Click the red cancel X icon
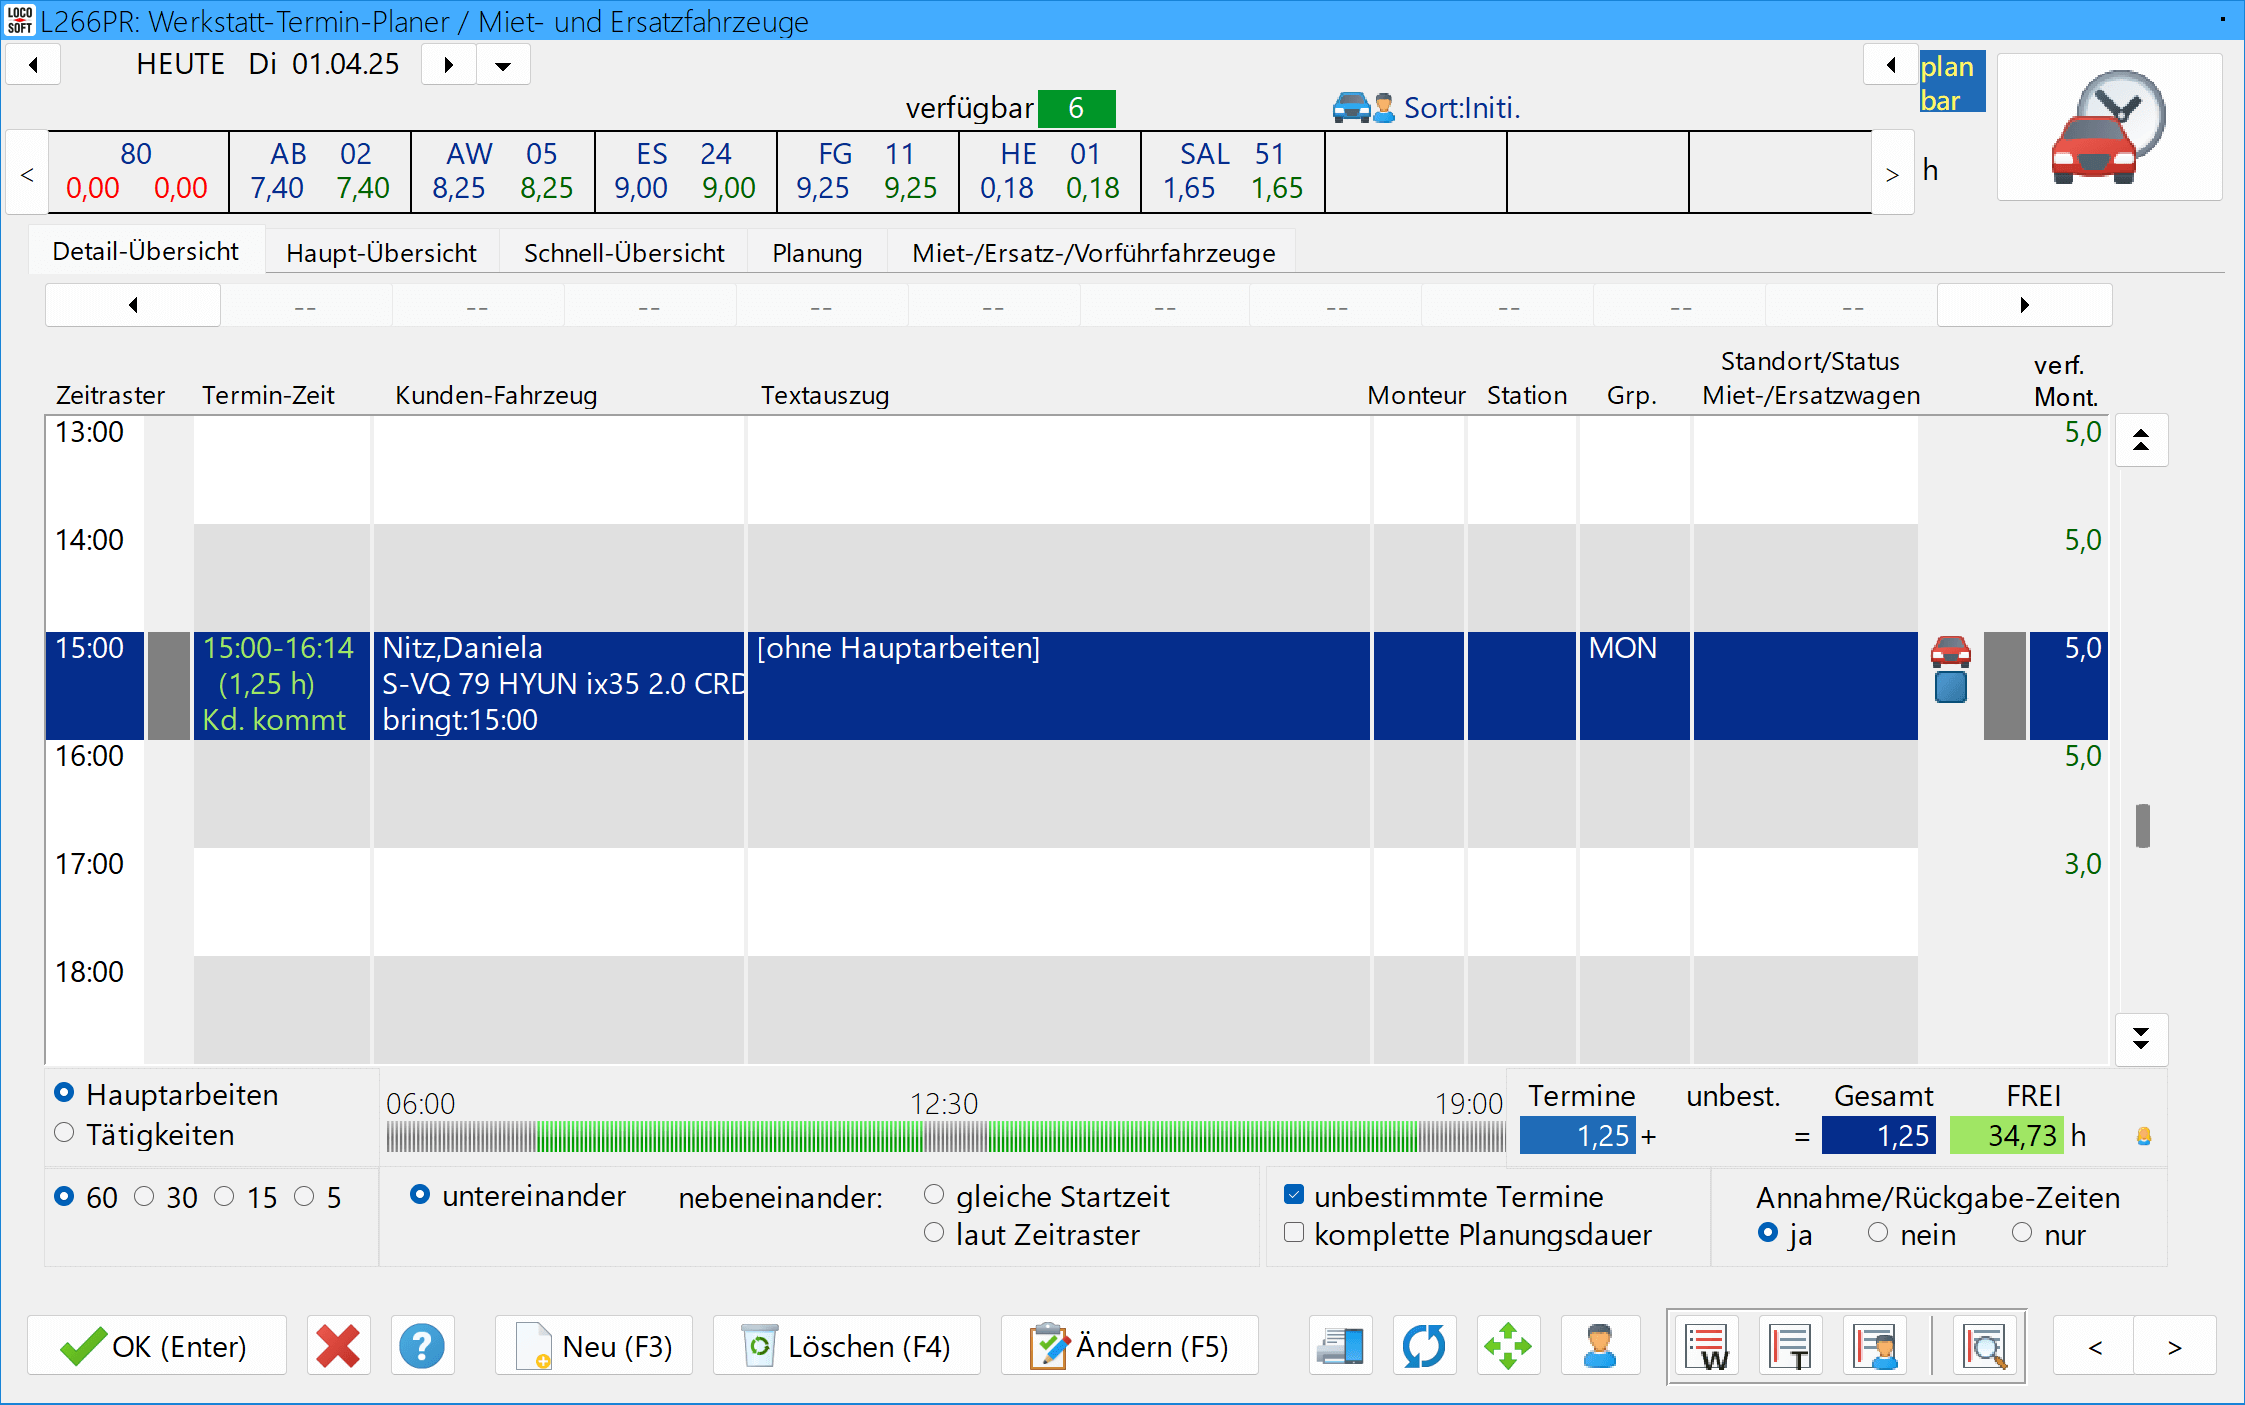 (338, 1346)
